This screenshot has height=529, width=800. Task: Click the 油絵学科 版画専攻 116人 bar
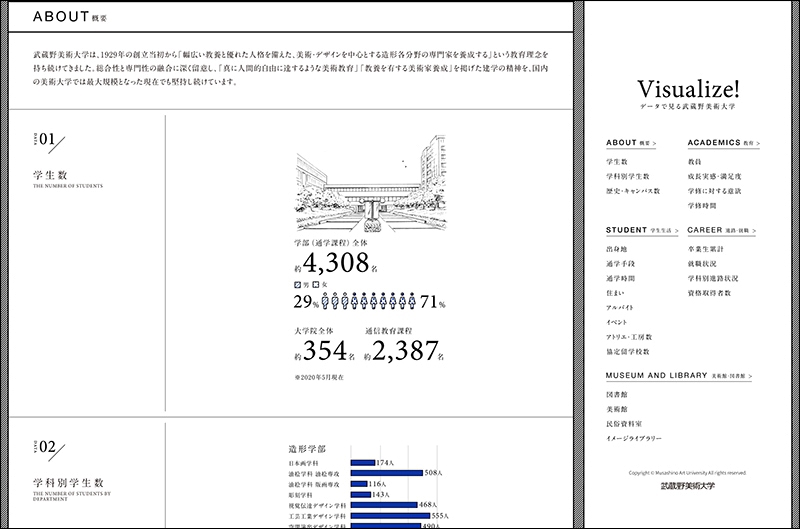tap(359, 484)
